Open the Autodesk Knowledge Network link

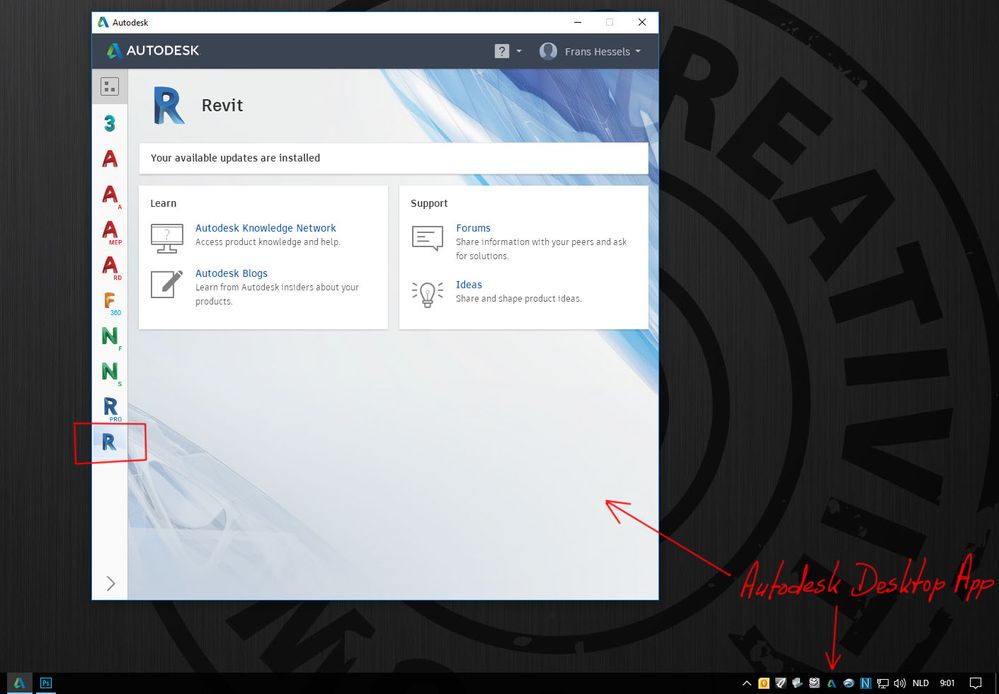[266, 228]
